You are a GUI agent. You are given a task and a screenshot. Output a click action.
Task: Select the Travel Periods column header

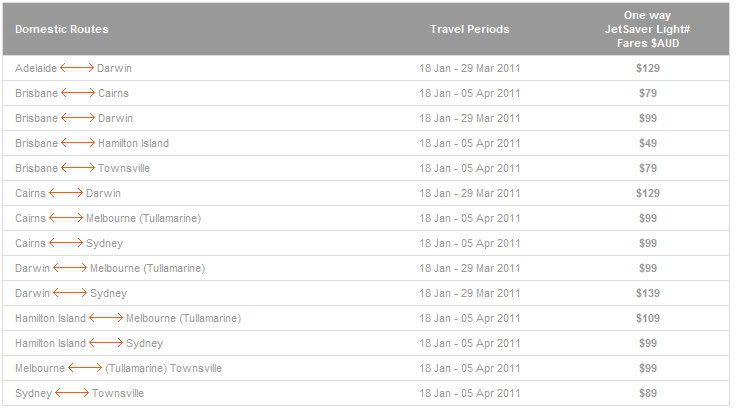(x=469, y=29)
